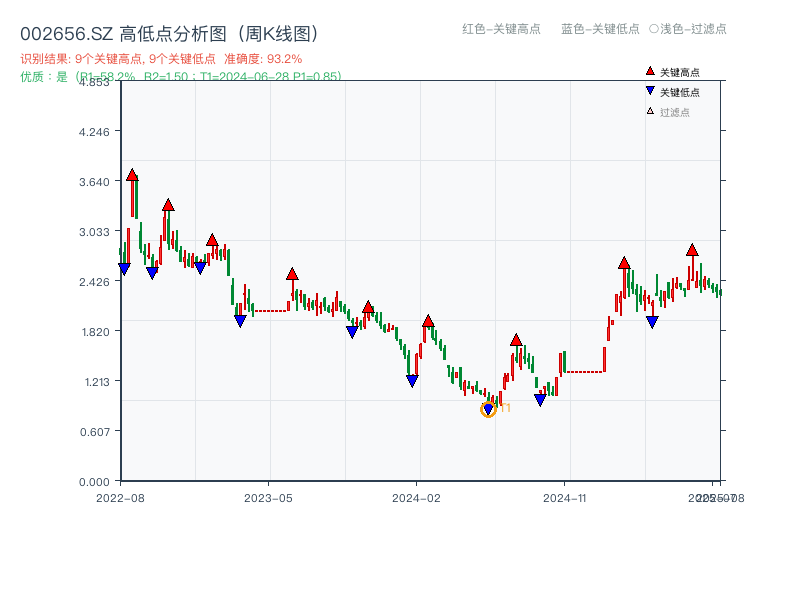Click the 蓝色-关键低点 header label

pos(600,29)
